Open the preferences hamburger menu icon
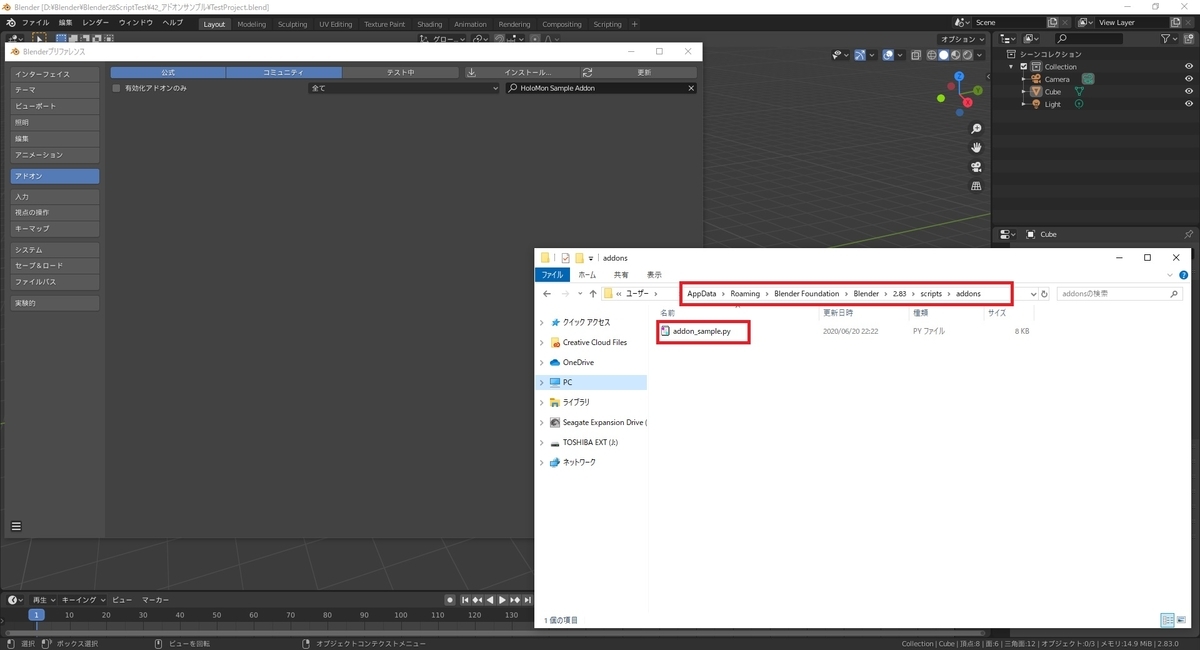 pyautogui.click(x=16, y=526)
